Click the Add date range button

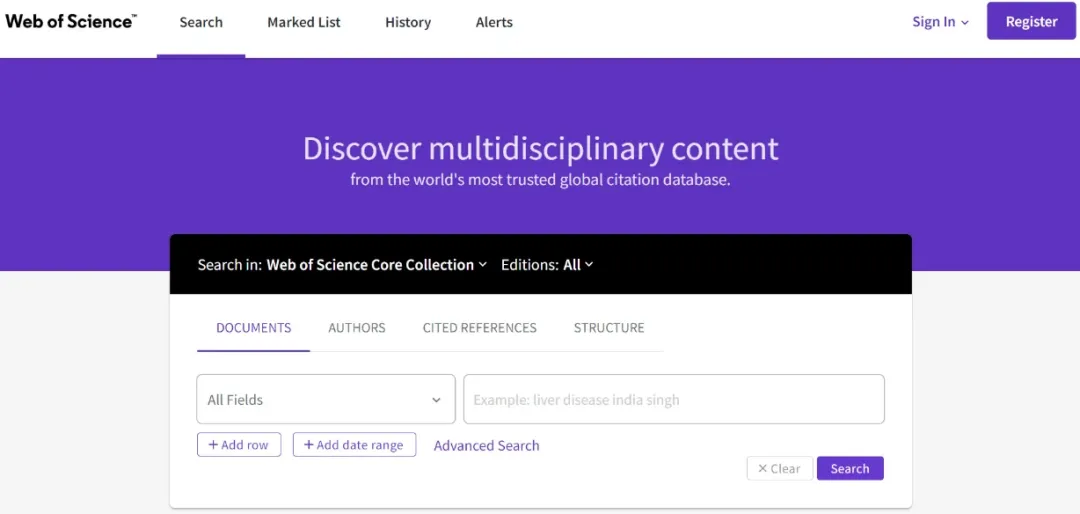click(x=354, y=445)
